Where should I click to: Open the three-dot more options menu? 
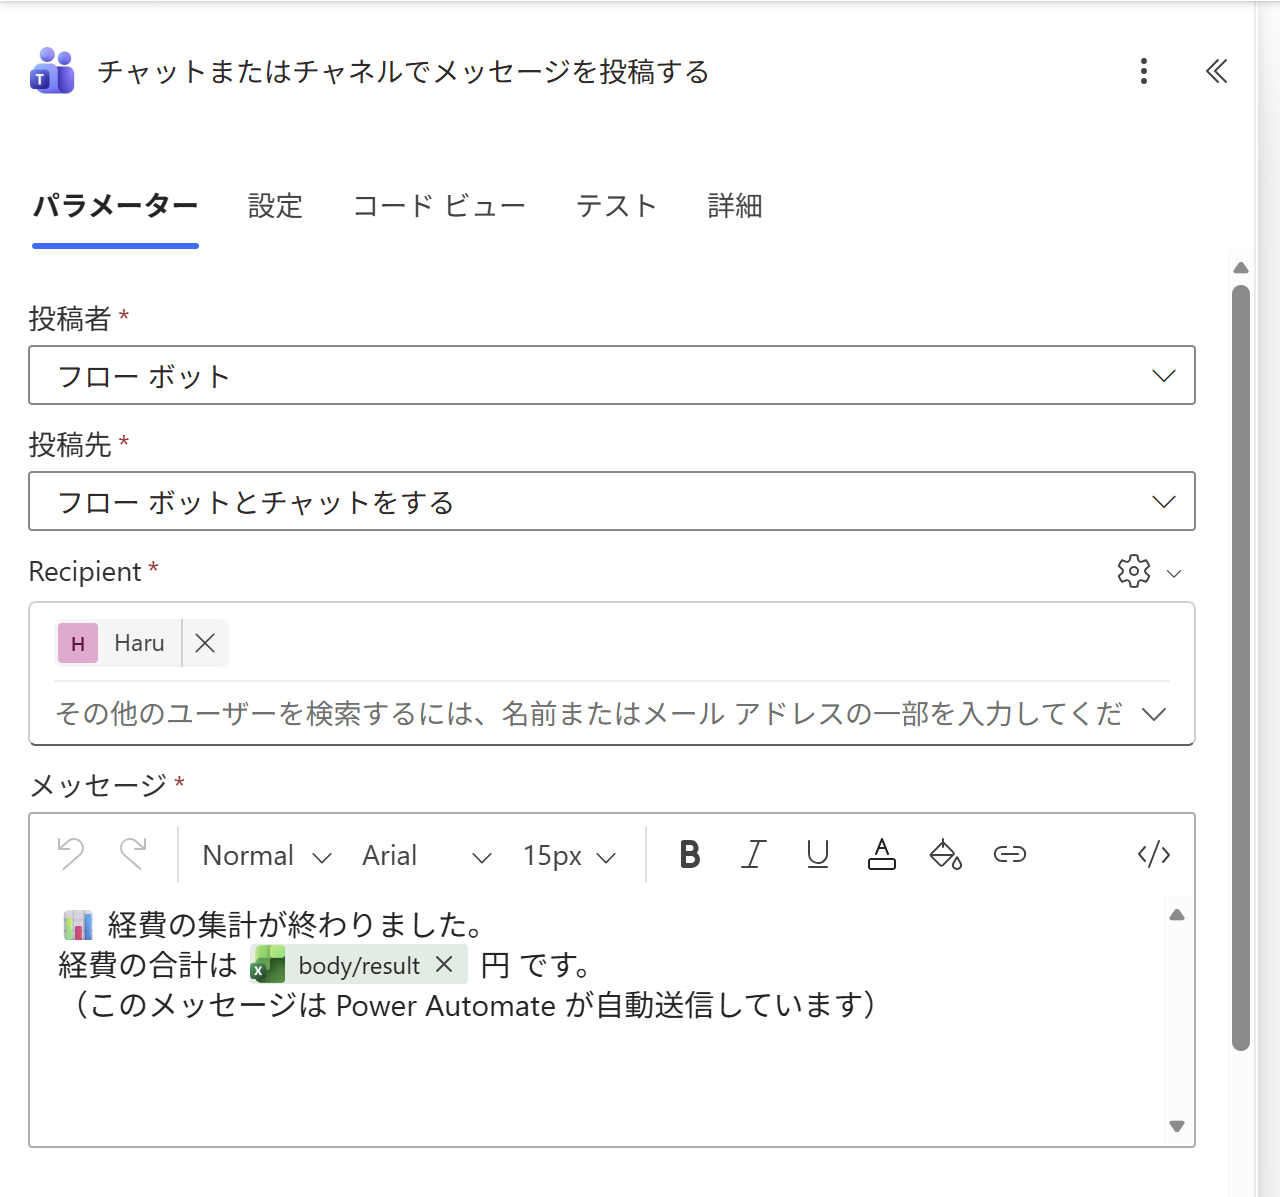pyautogui.click(x=1144, y=71)
